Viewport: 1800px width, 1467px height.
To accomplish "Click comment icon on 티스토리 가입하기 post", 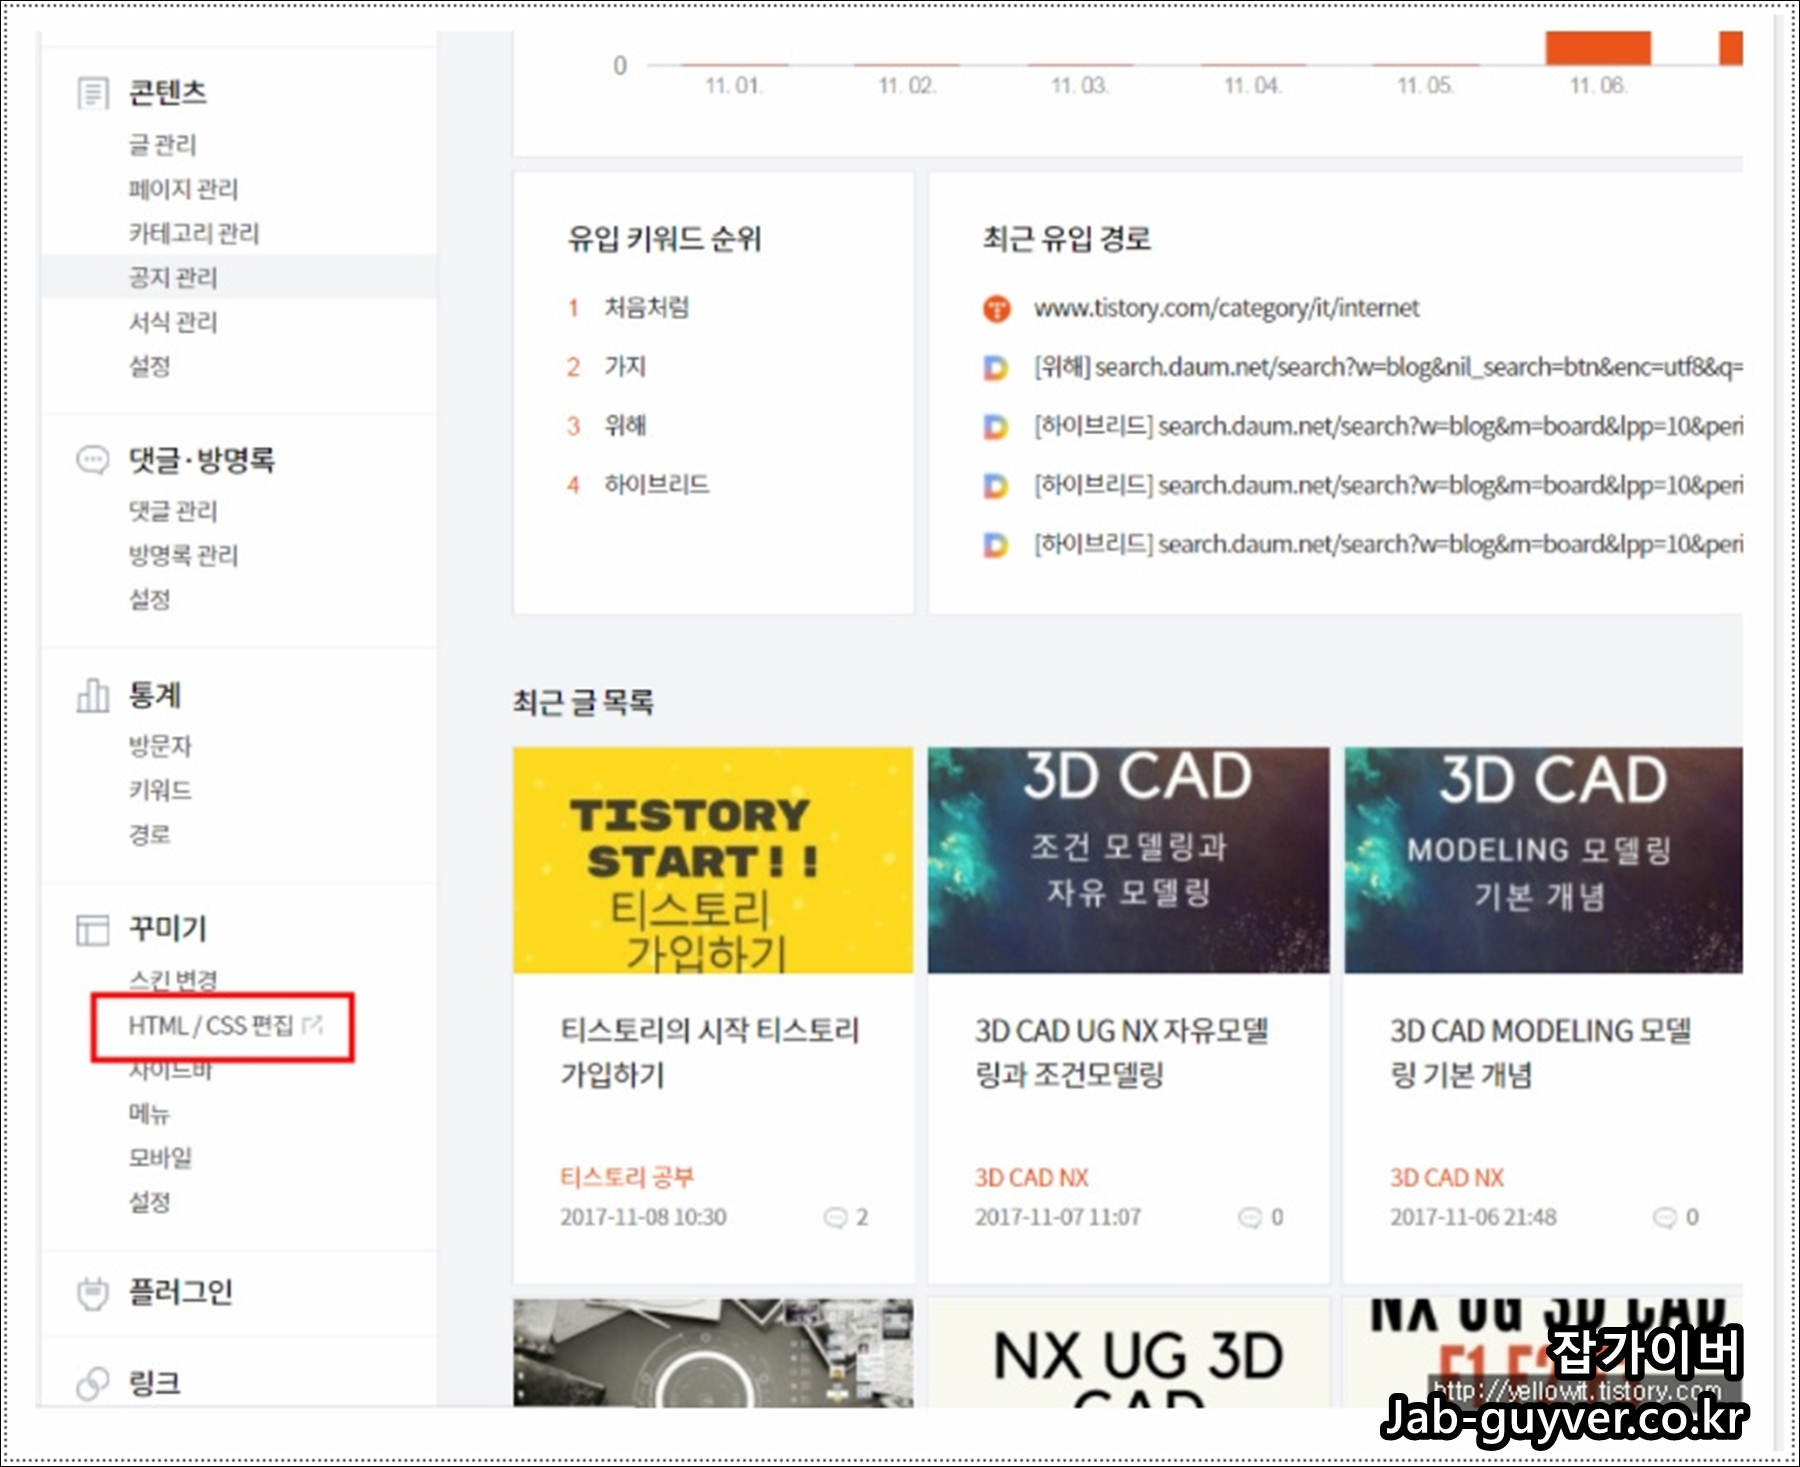I will pos(835,1217).
